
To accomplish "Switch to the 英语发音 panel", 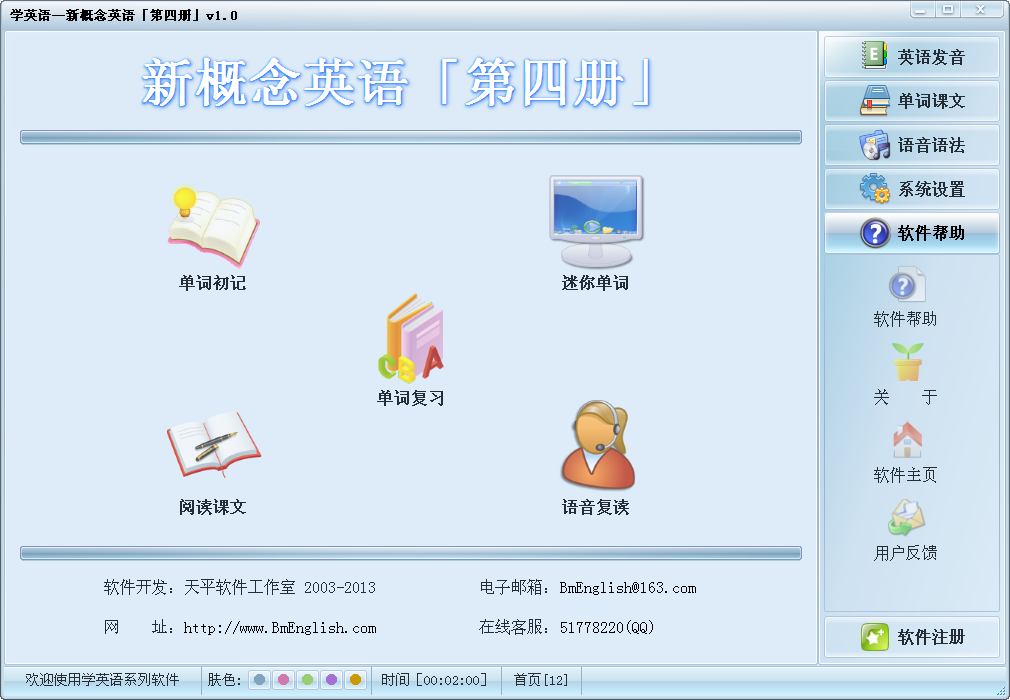I will (911, 57).
